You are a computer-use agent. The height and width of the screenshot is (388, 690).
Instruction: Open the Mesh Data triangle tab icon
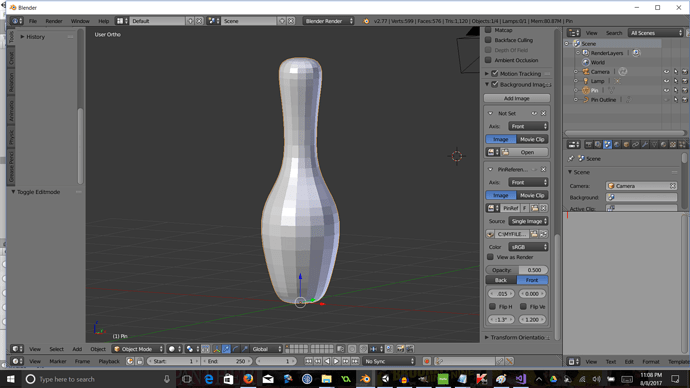pos(654,144)
